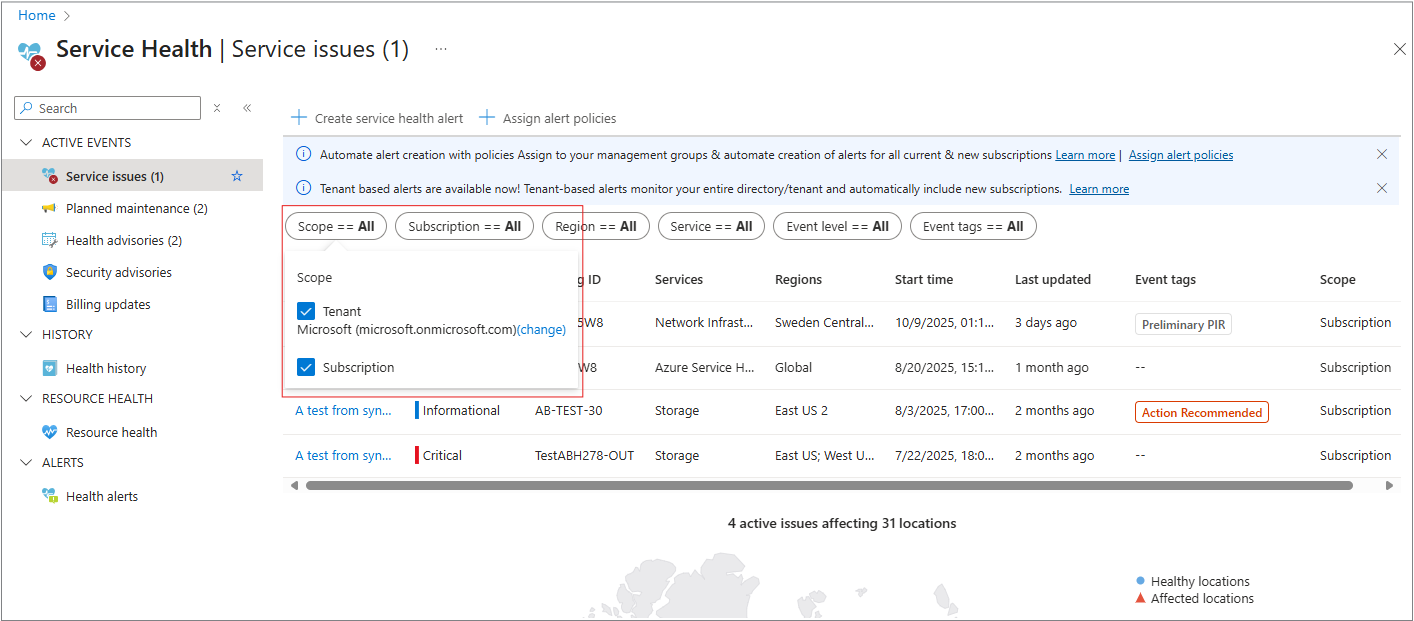Collapse the RESOURCE HEALTH section
Screen dimensions: 1414x621
[26, 399]
